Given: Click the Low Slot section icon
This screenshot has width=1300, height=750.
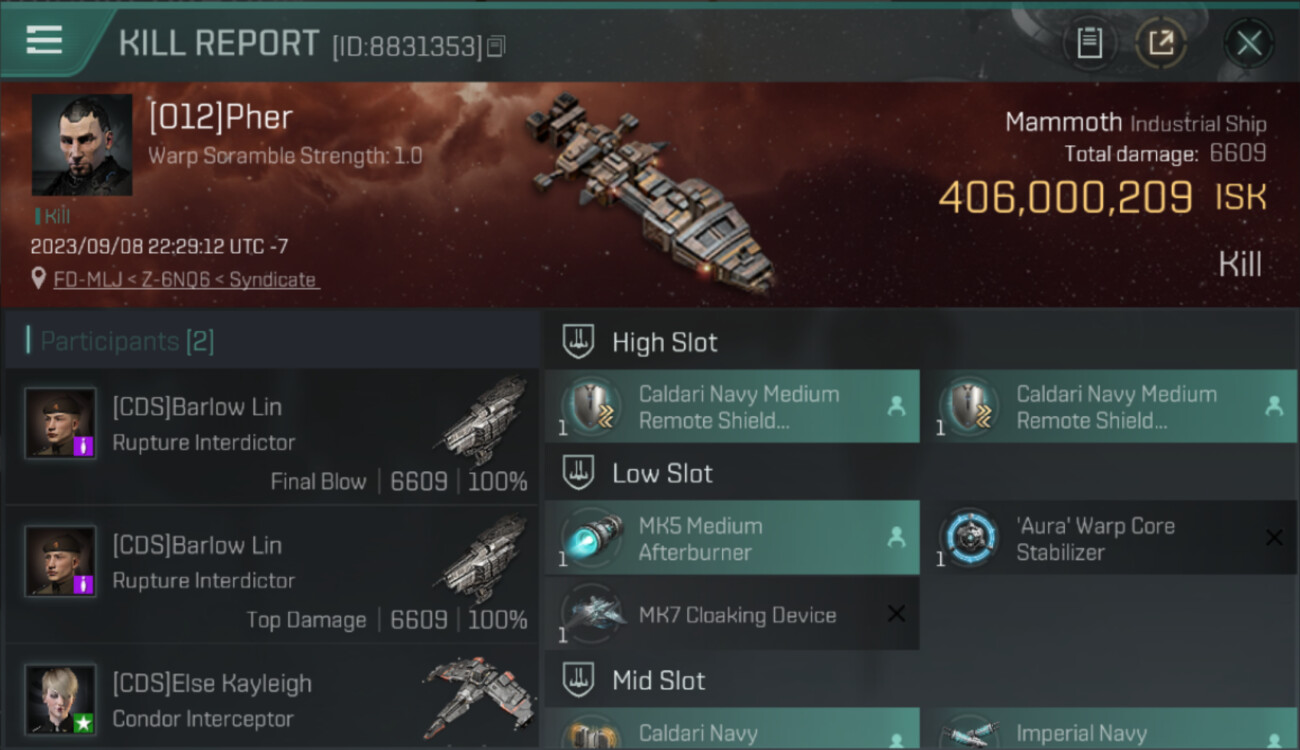Looking at the screenshot, I should click(x=578, y=472).
